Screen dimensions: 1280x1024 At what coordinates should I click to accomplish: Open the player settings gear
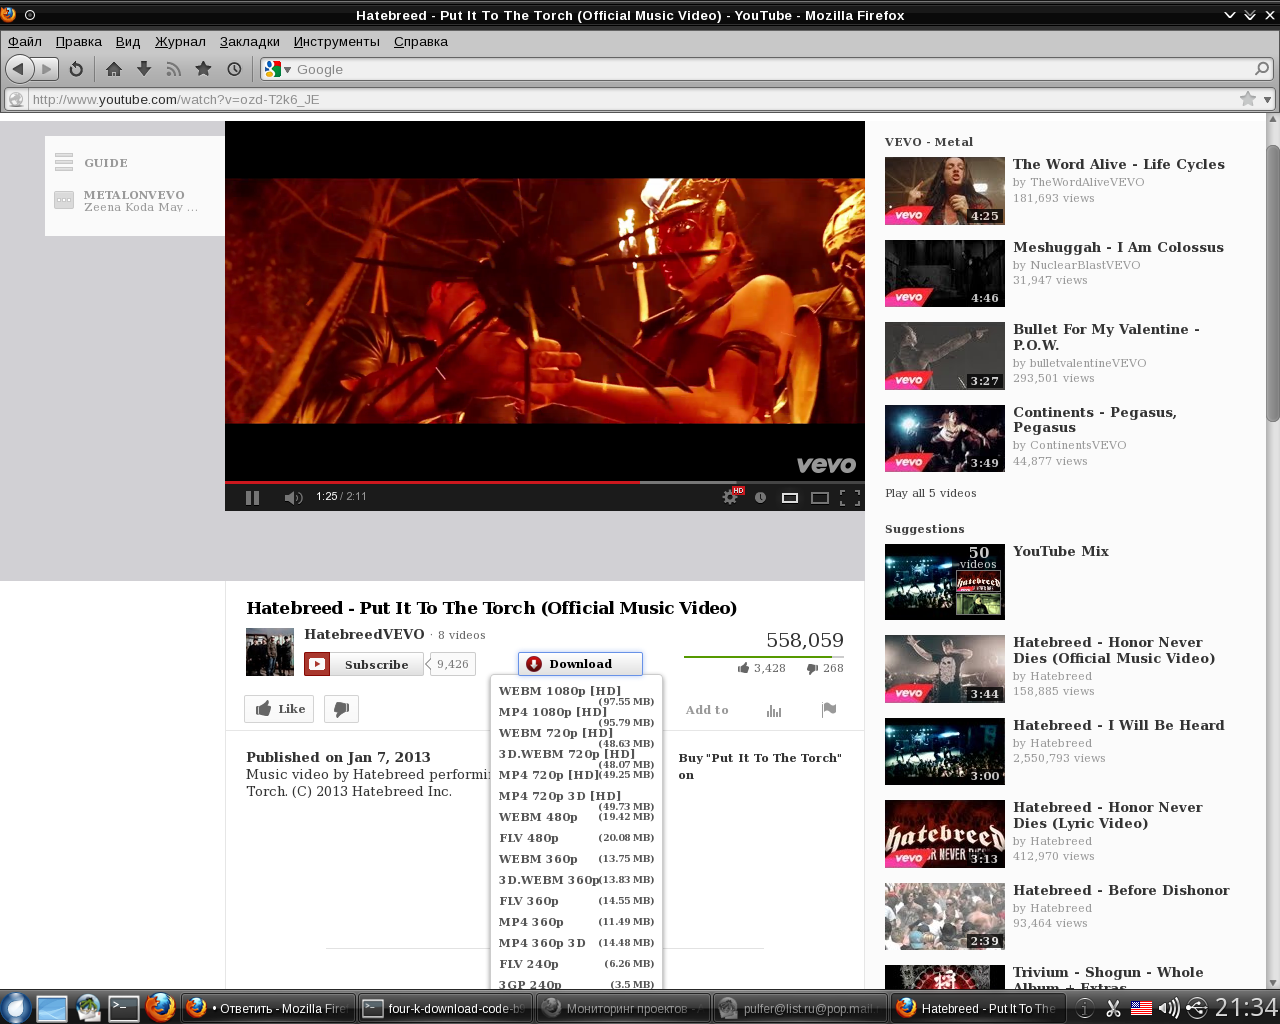click(x=730, y=497)
